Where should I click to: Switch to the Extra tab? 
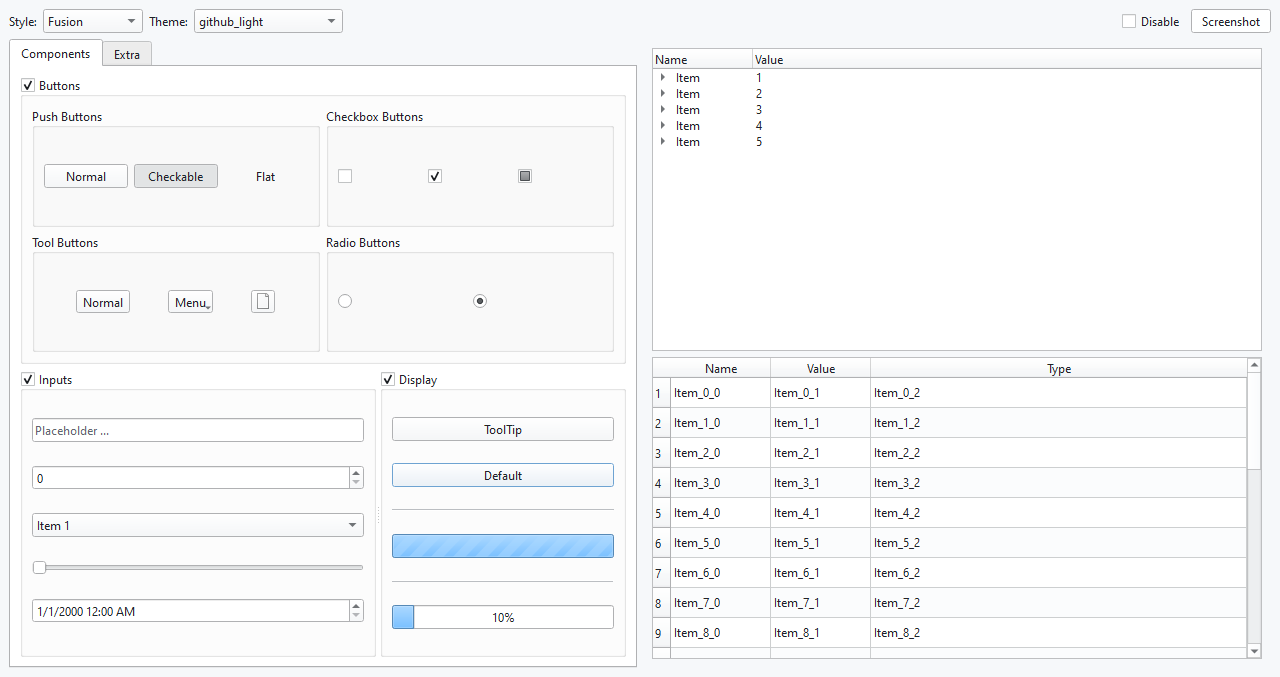127,55
